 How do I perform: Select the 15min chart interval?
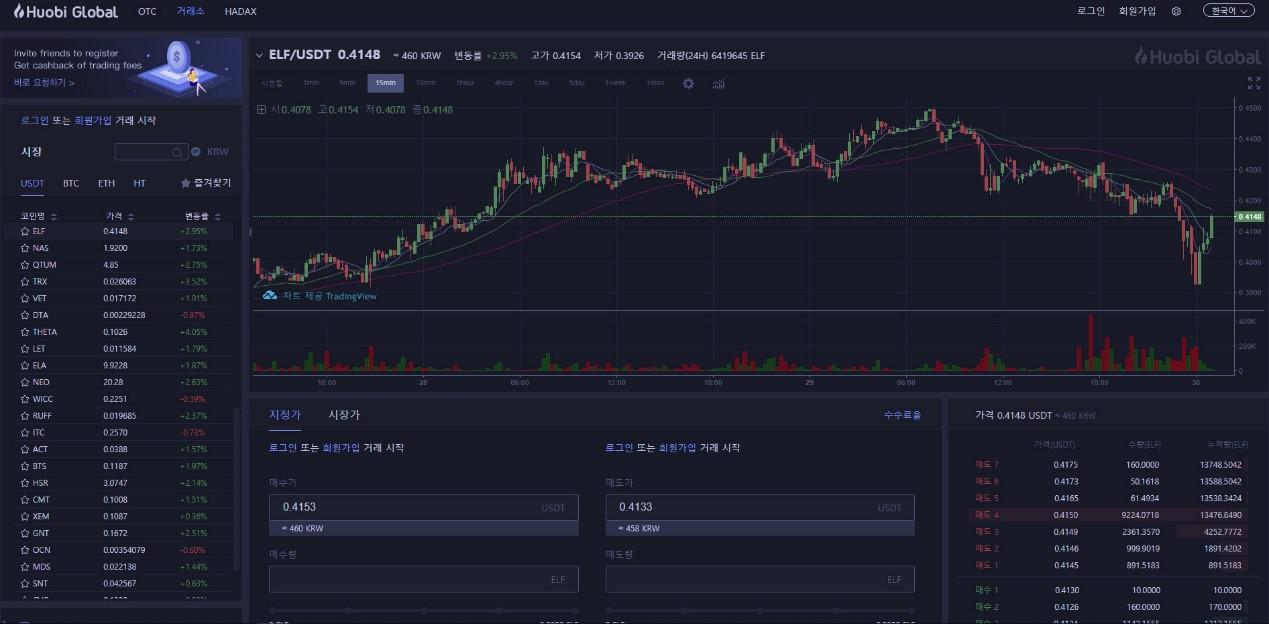385,83
